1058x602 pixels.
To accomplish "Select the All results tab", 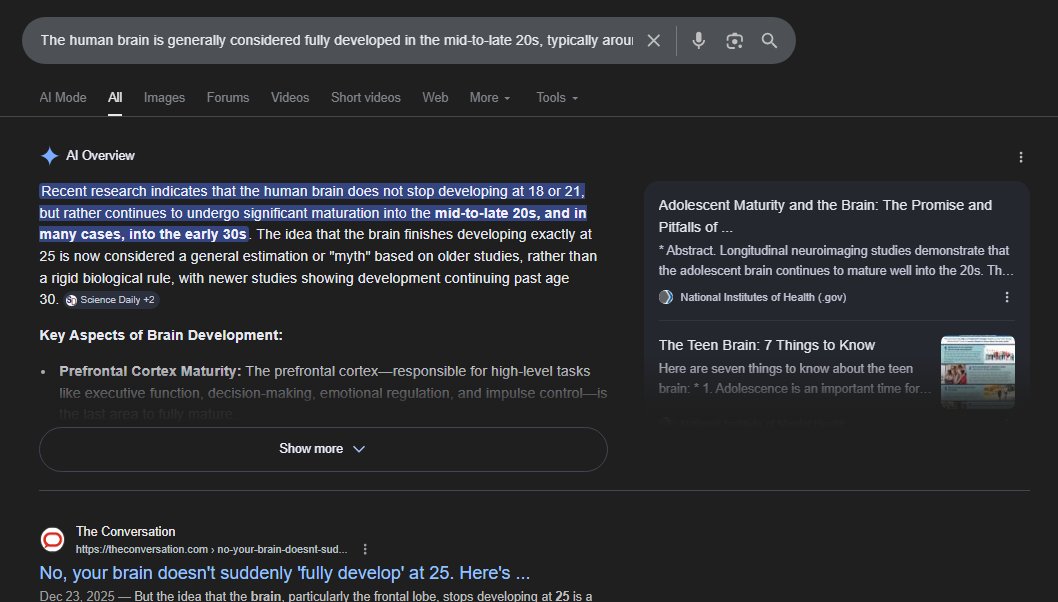I will [115, 98].
